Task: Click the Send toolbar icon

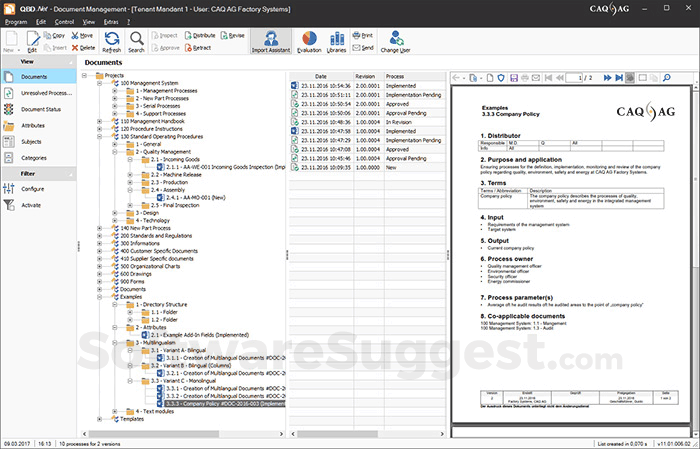Action: point(362,48)
